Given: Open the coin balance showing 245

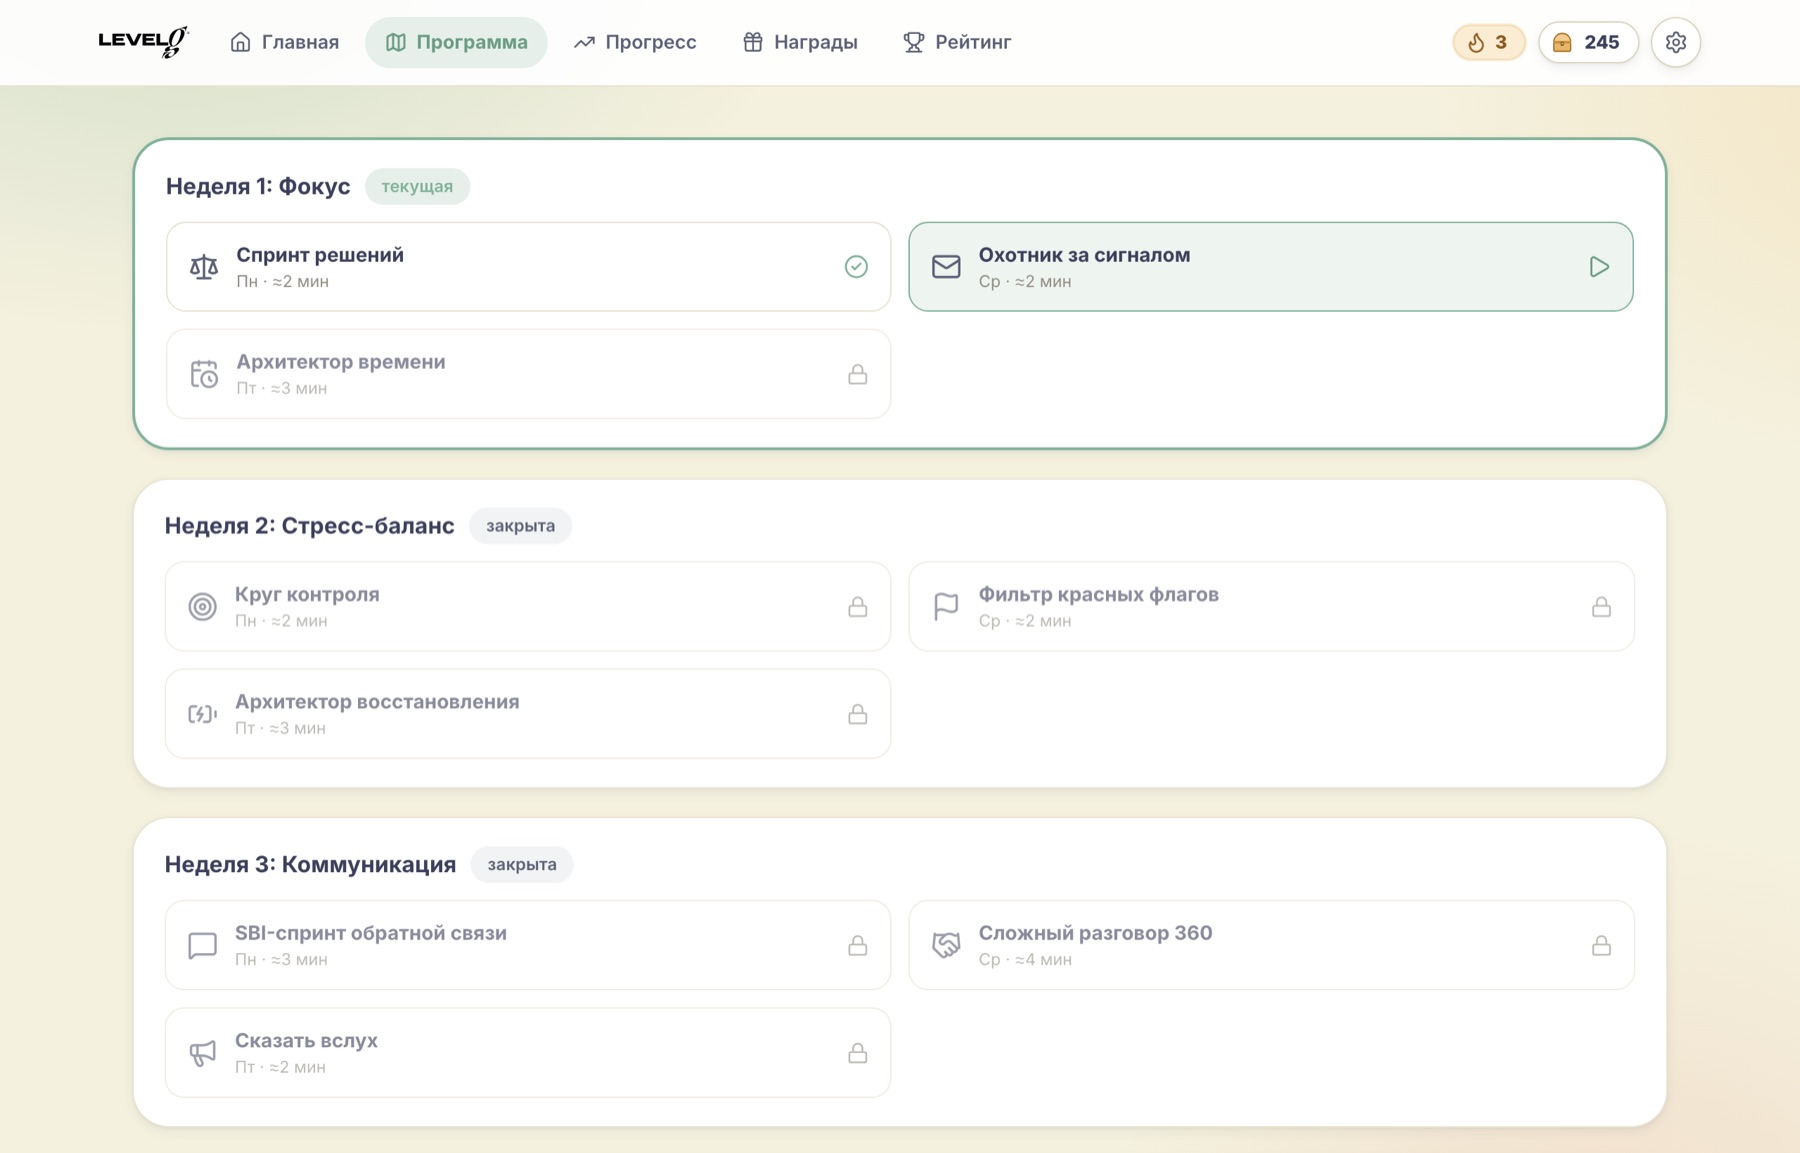Looking at the screenshot, I should [1587, 42].
